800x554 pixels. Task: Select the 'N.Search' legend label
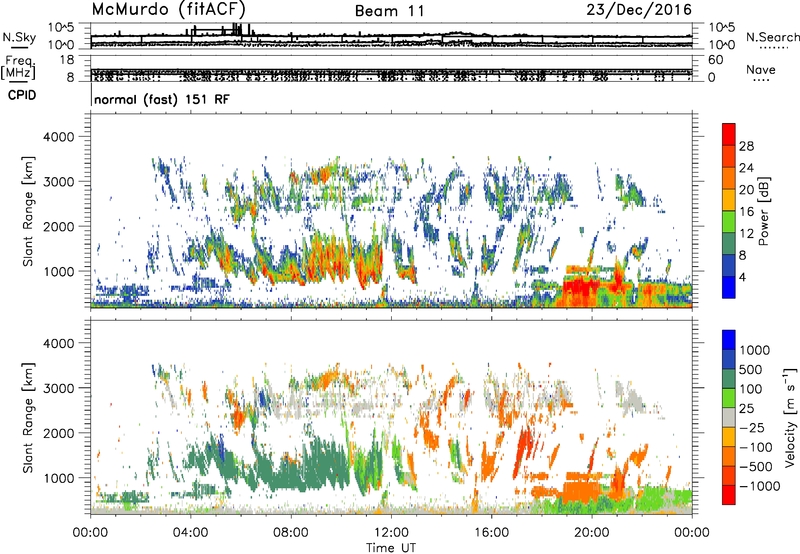point(772,37)
